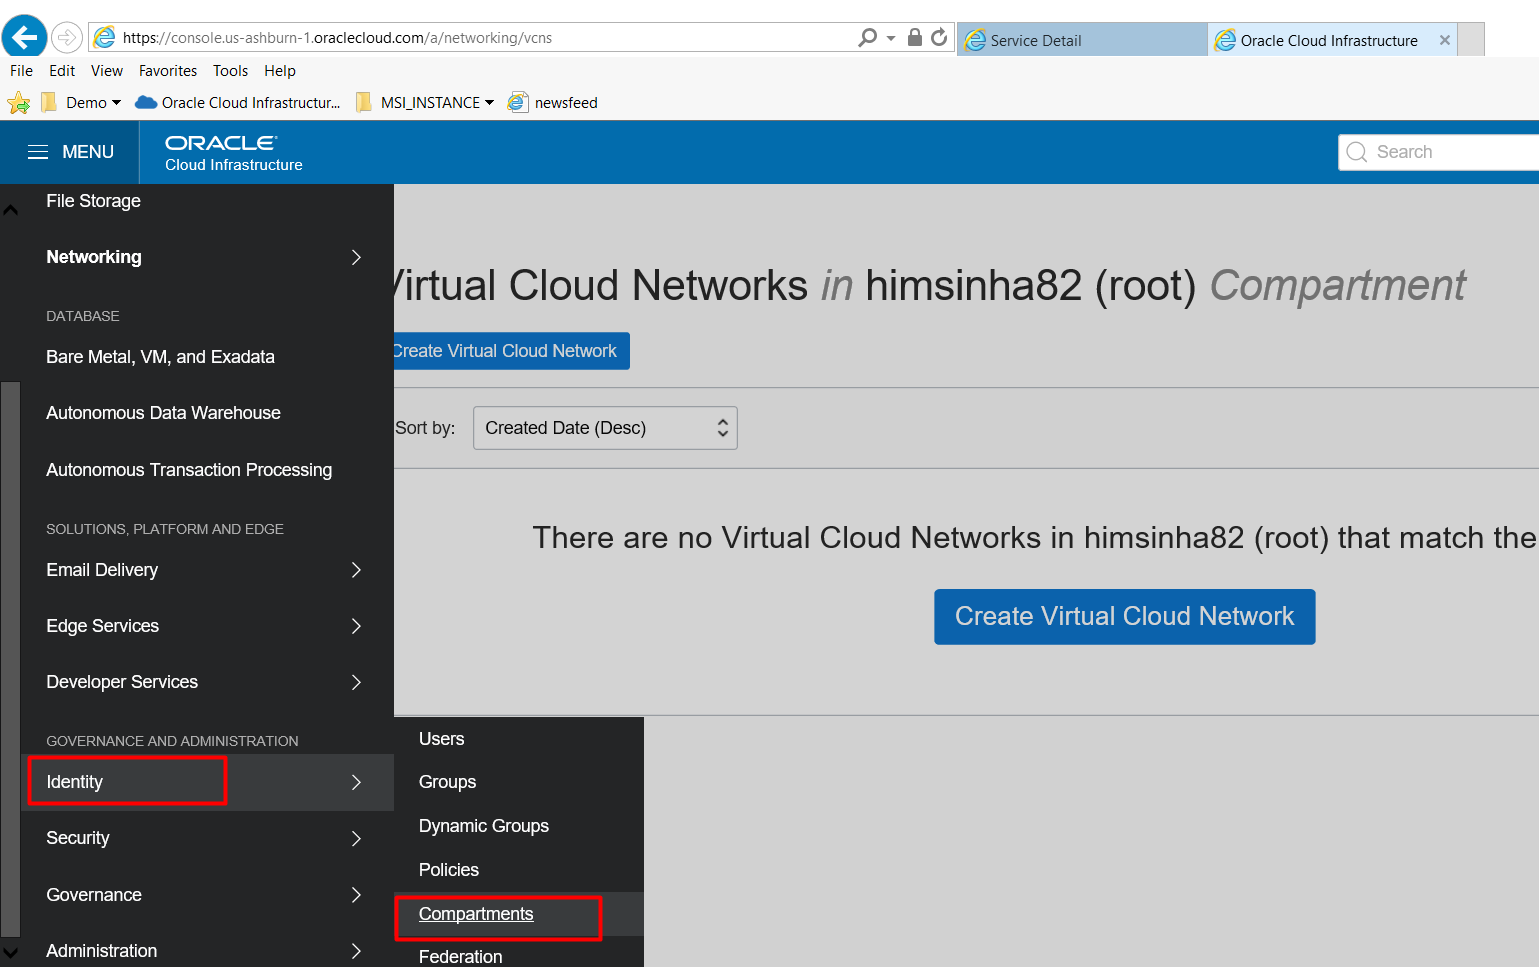Expand the Governance submenu chevron

coord(356,895)
